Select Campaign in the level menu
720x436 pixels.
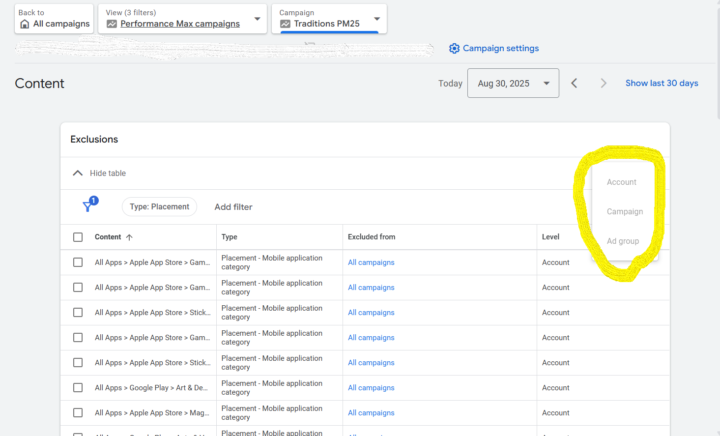tap(624, 211)
